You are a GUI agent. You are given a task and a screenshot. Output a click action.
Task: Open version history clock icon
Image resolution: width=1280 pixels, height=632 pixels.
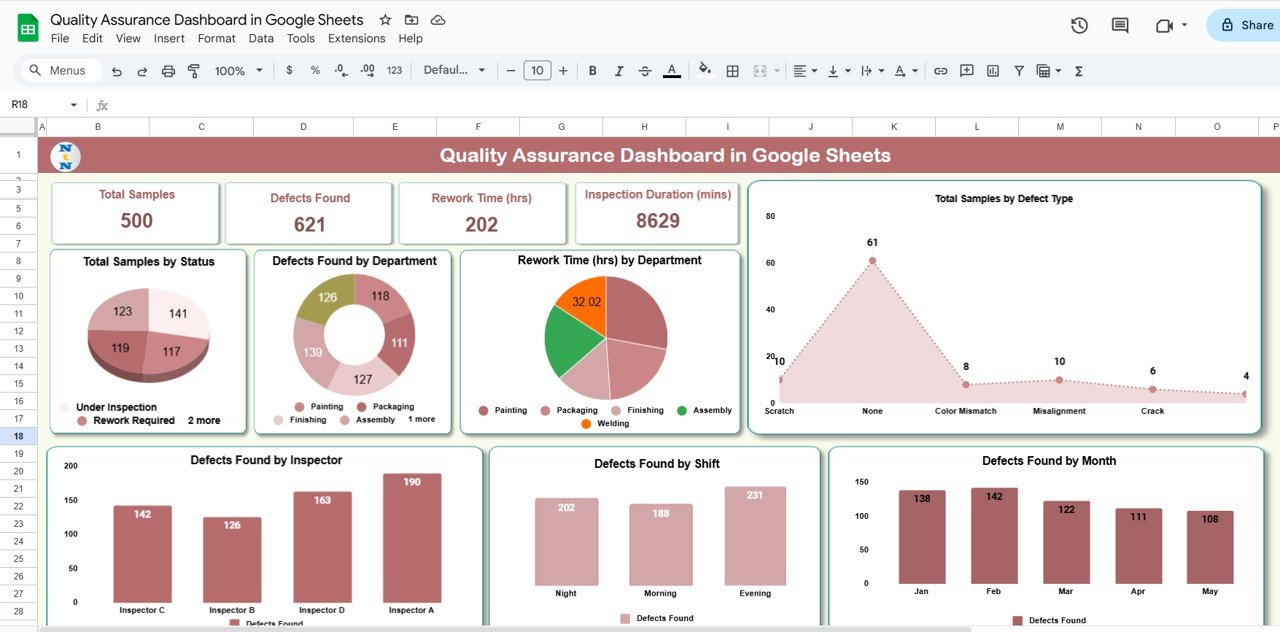(1079, 26)
